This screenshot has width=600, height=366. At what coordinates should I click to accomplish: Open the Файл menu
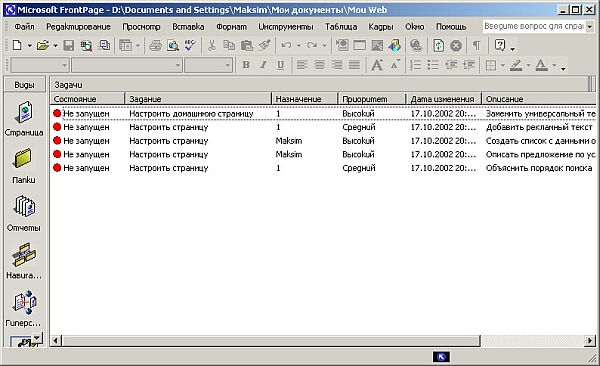pyautogui.click(x=24, y=26)
